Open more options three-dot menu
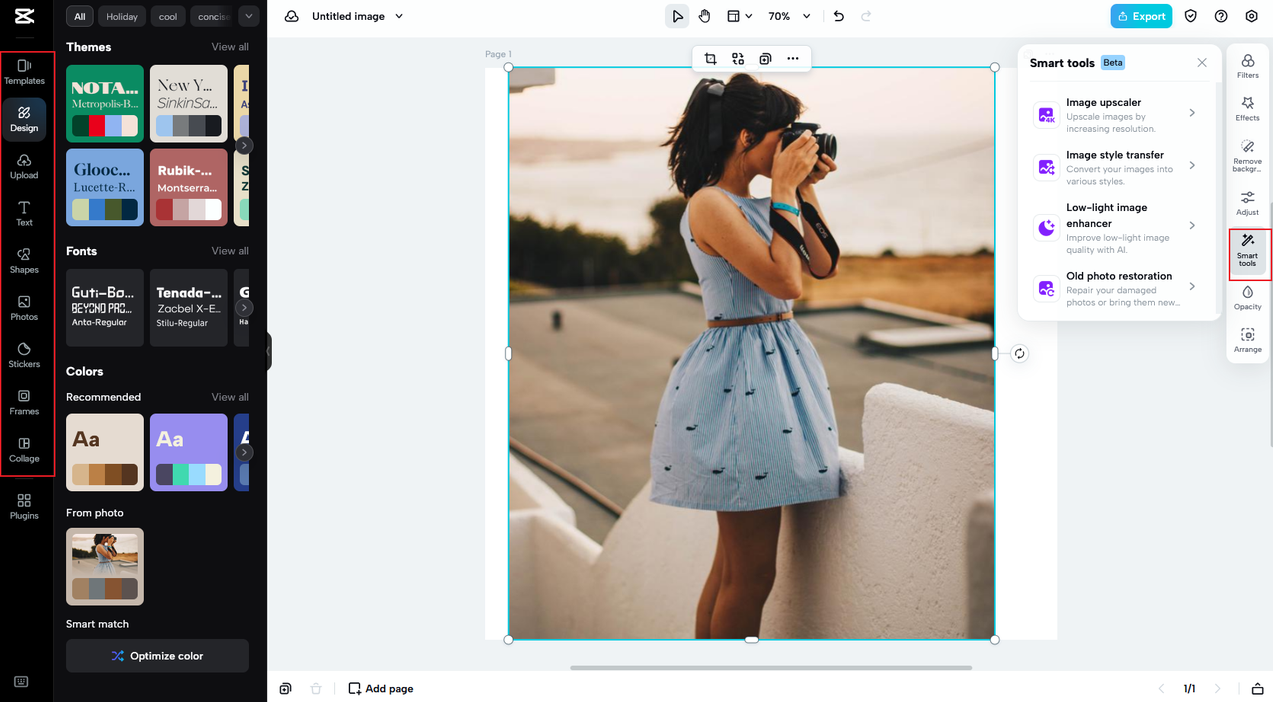The width and height of the screenshot is (1273, 702). point(793,59)
